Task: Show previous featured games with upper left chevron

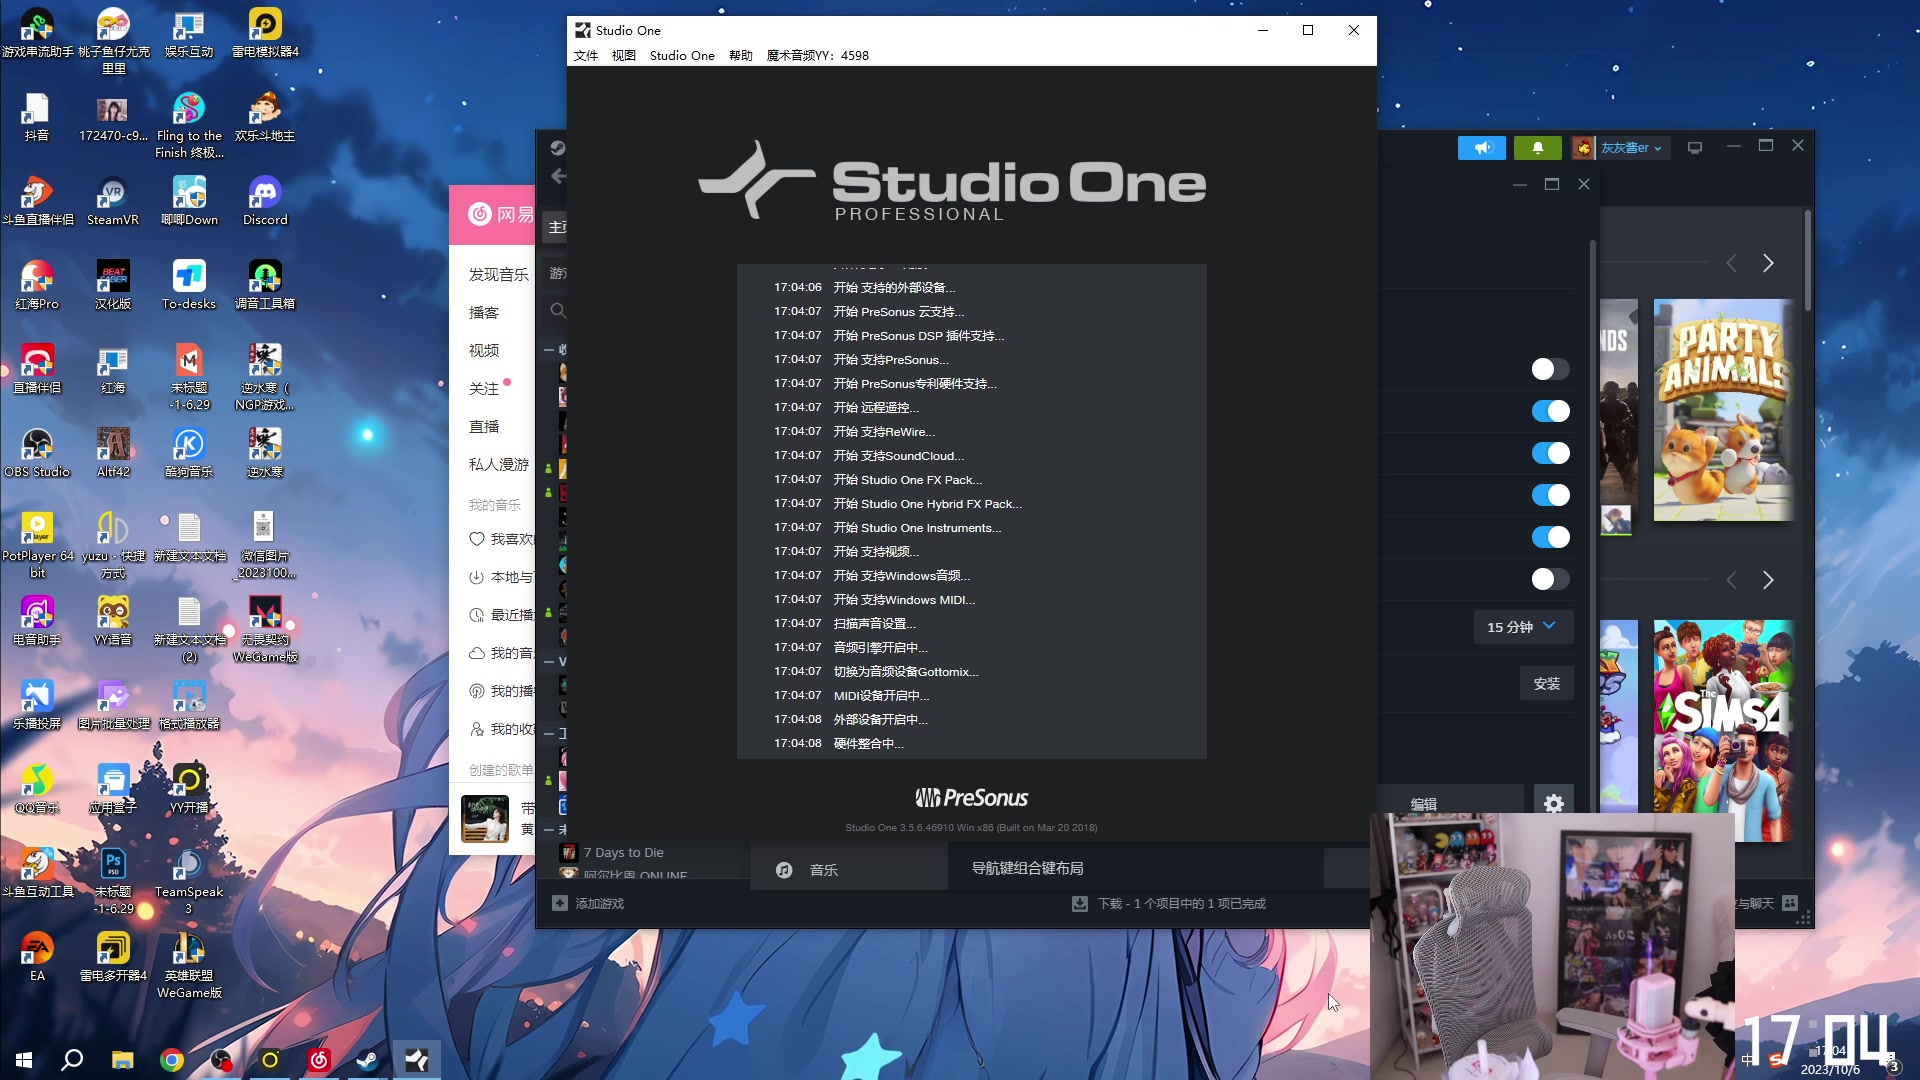Action: pos(1732,263)
